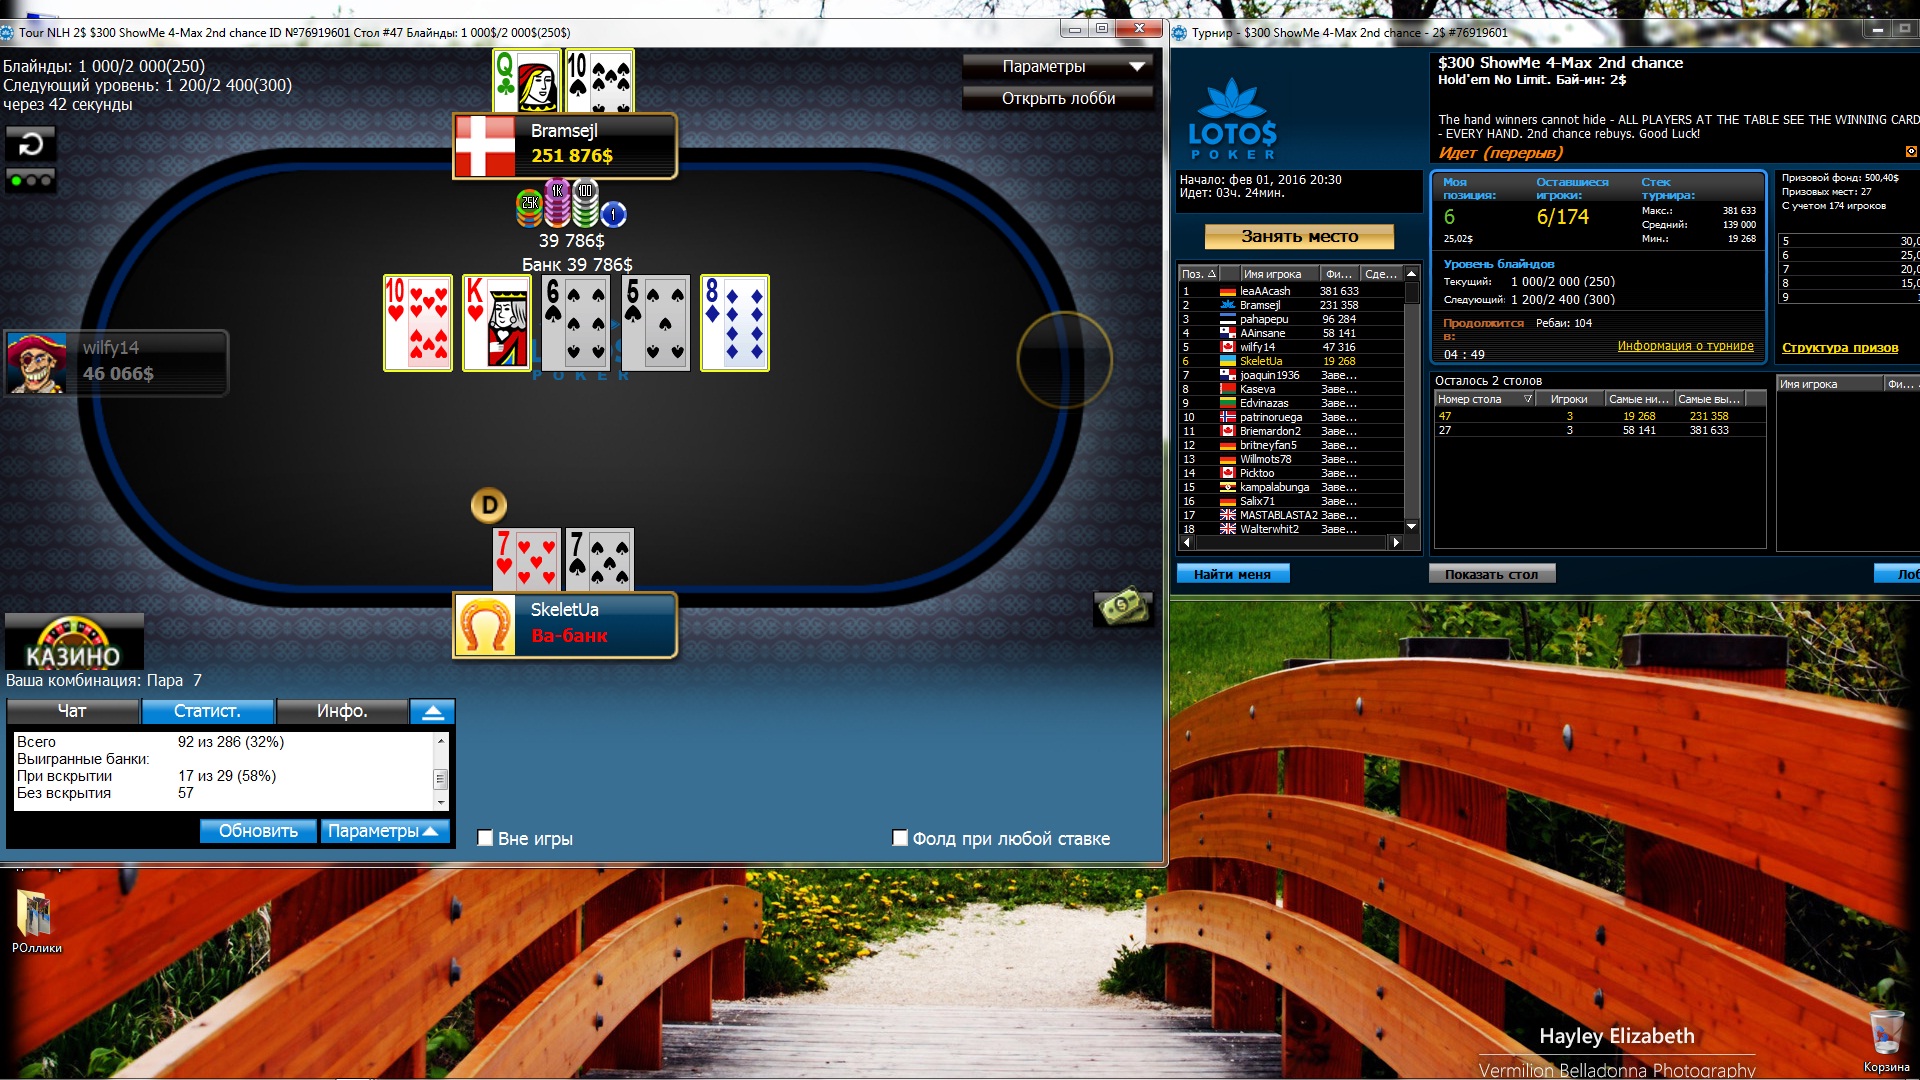Image resolution: width=1920 pixels, height=1080 pixels.
Task: Click the hand replay arrow icon
Action: pos(31,144)
